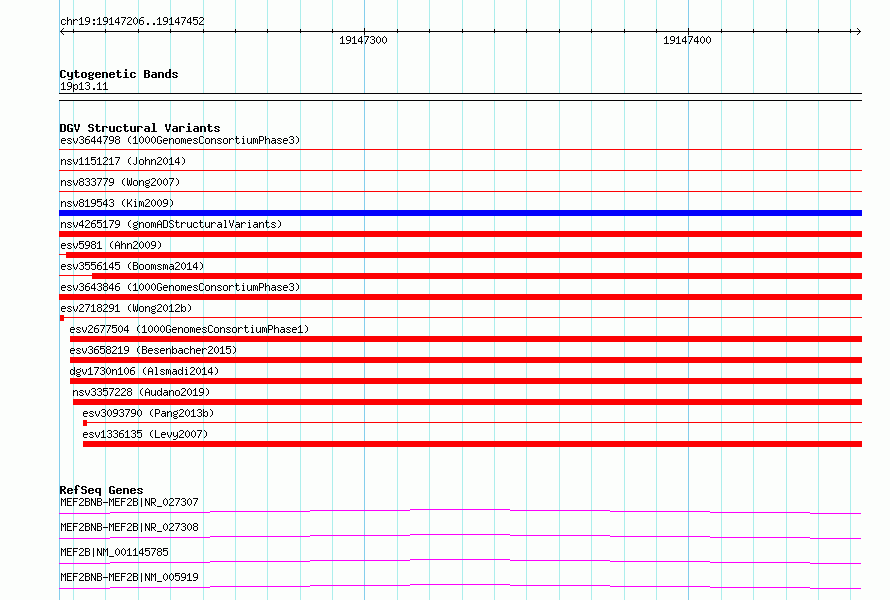Open variant dgv1730n106 (Alsmadi2014)
Viewport: 890px width, 600px height.
144,371
